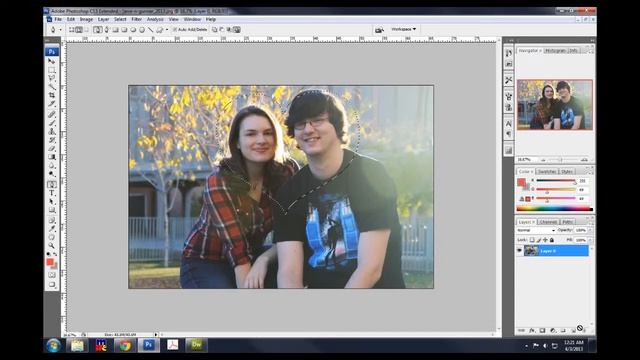The height and width of the screenshot is (360, 640).
Task: Switch to the Channels tab
Action: (548, 222)
